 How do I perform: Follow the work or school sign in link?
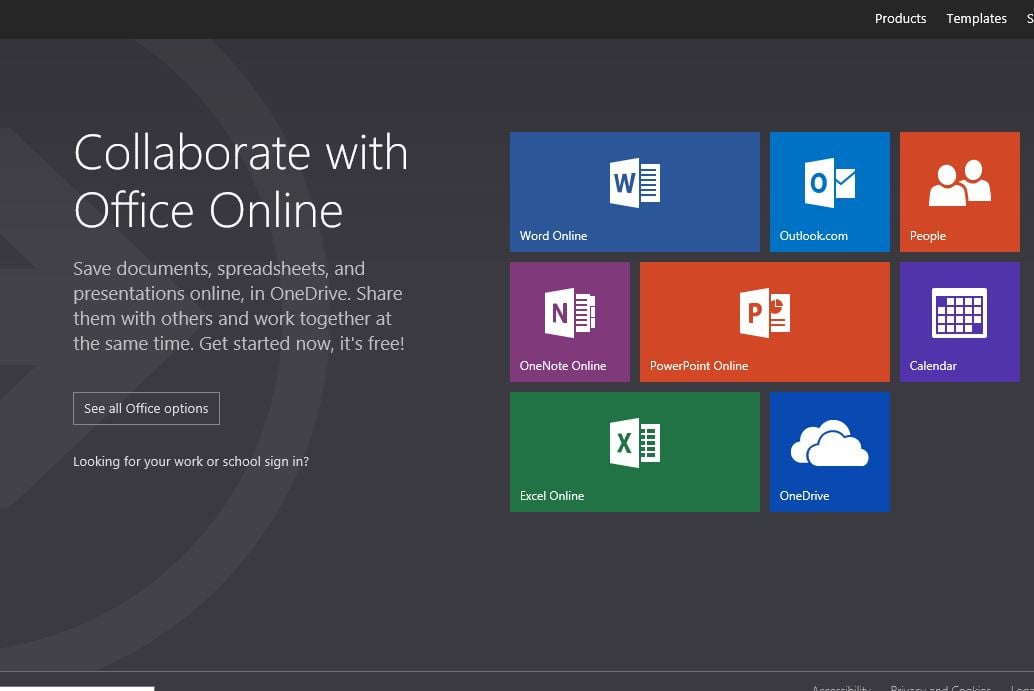[191, 462]
